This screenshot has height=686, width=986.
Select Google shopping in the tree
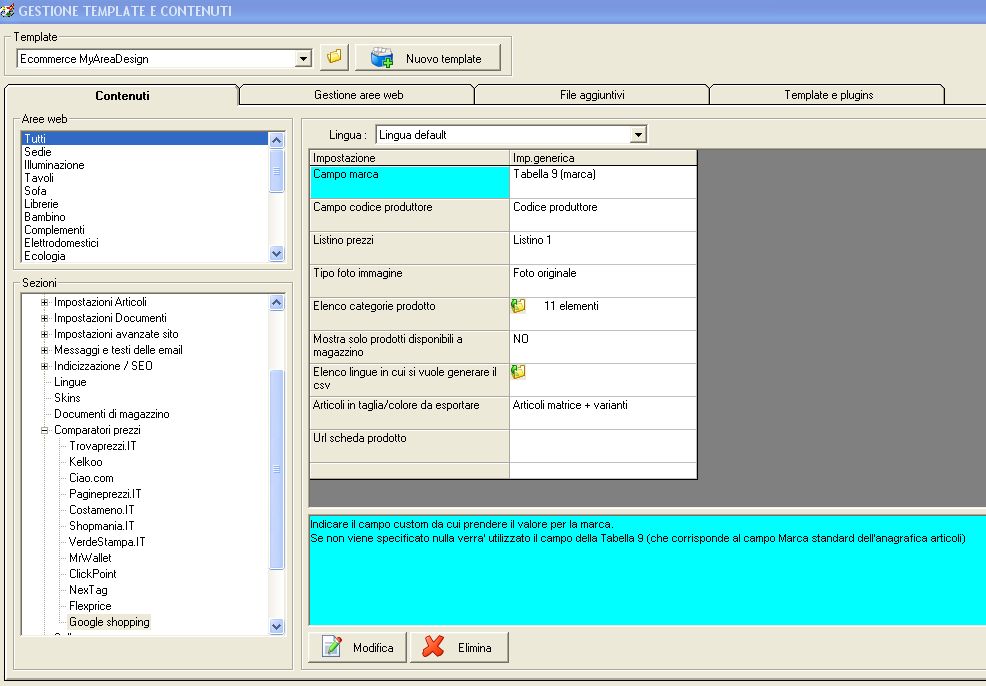point(109,622)
